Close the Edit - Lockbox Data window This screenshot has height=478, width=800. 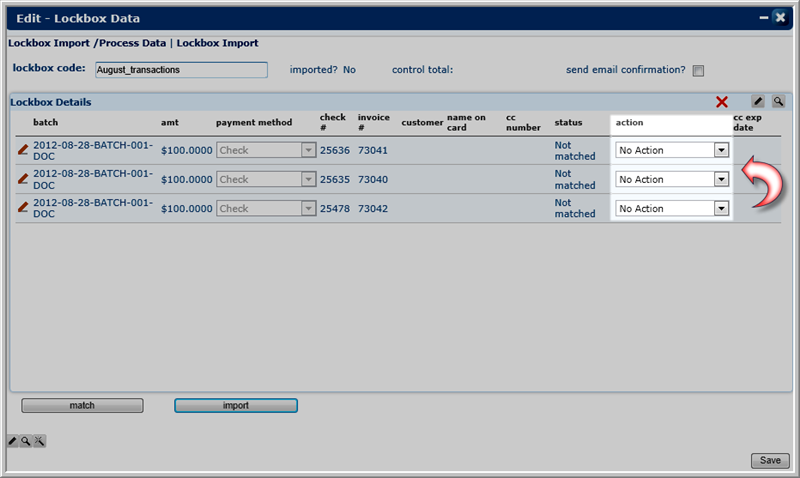pyautogui.click(x=780, y=18)
